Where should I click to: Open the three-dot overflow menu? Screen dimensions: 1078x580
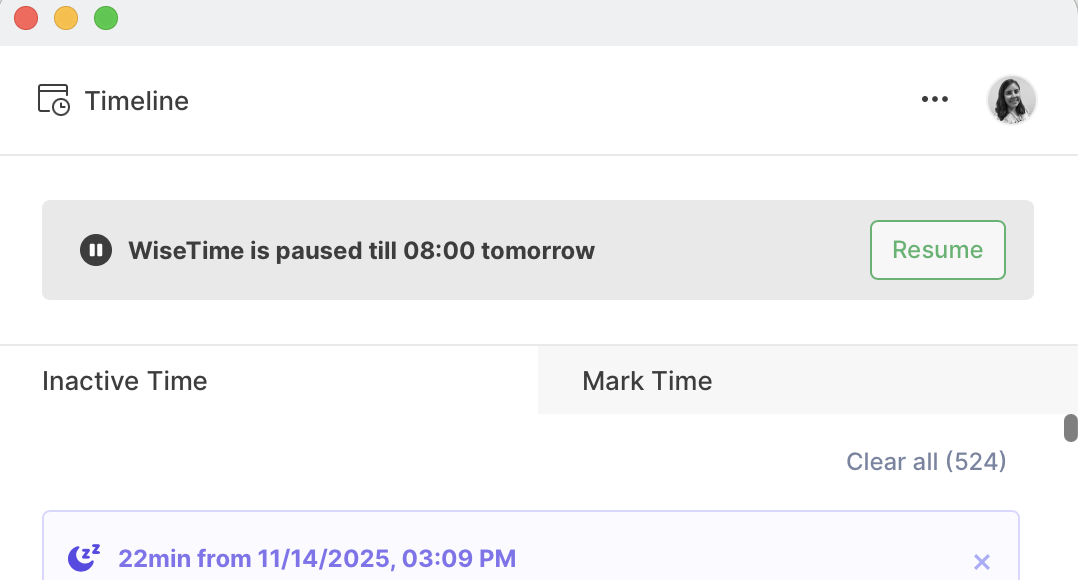pyautogui.click(x=935, y=99)
